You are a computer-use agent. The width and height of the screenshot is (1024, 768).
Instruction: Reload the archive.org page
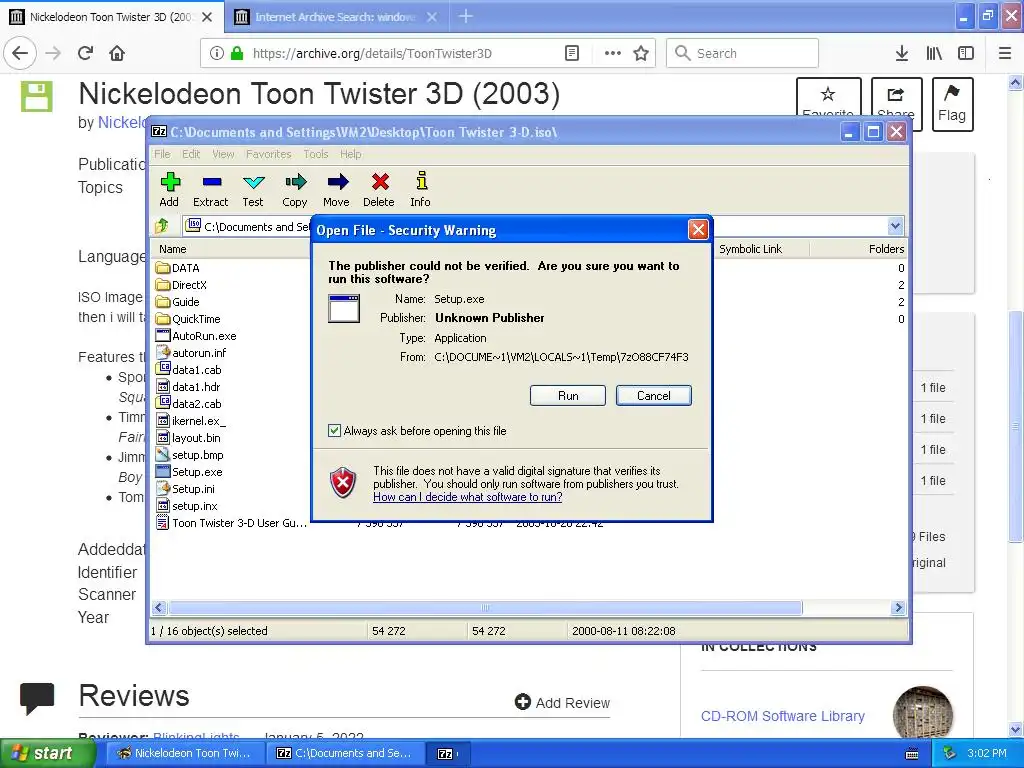(86, 53)
